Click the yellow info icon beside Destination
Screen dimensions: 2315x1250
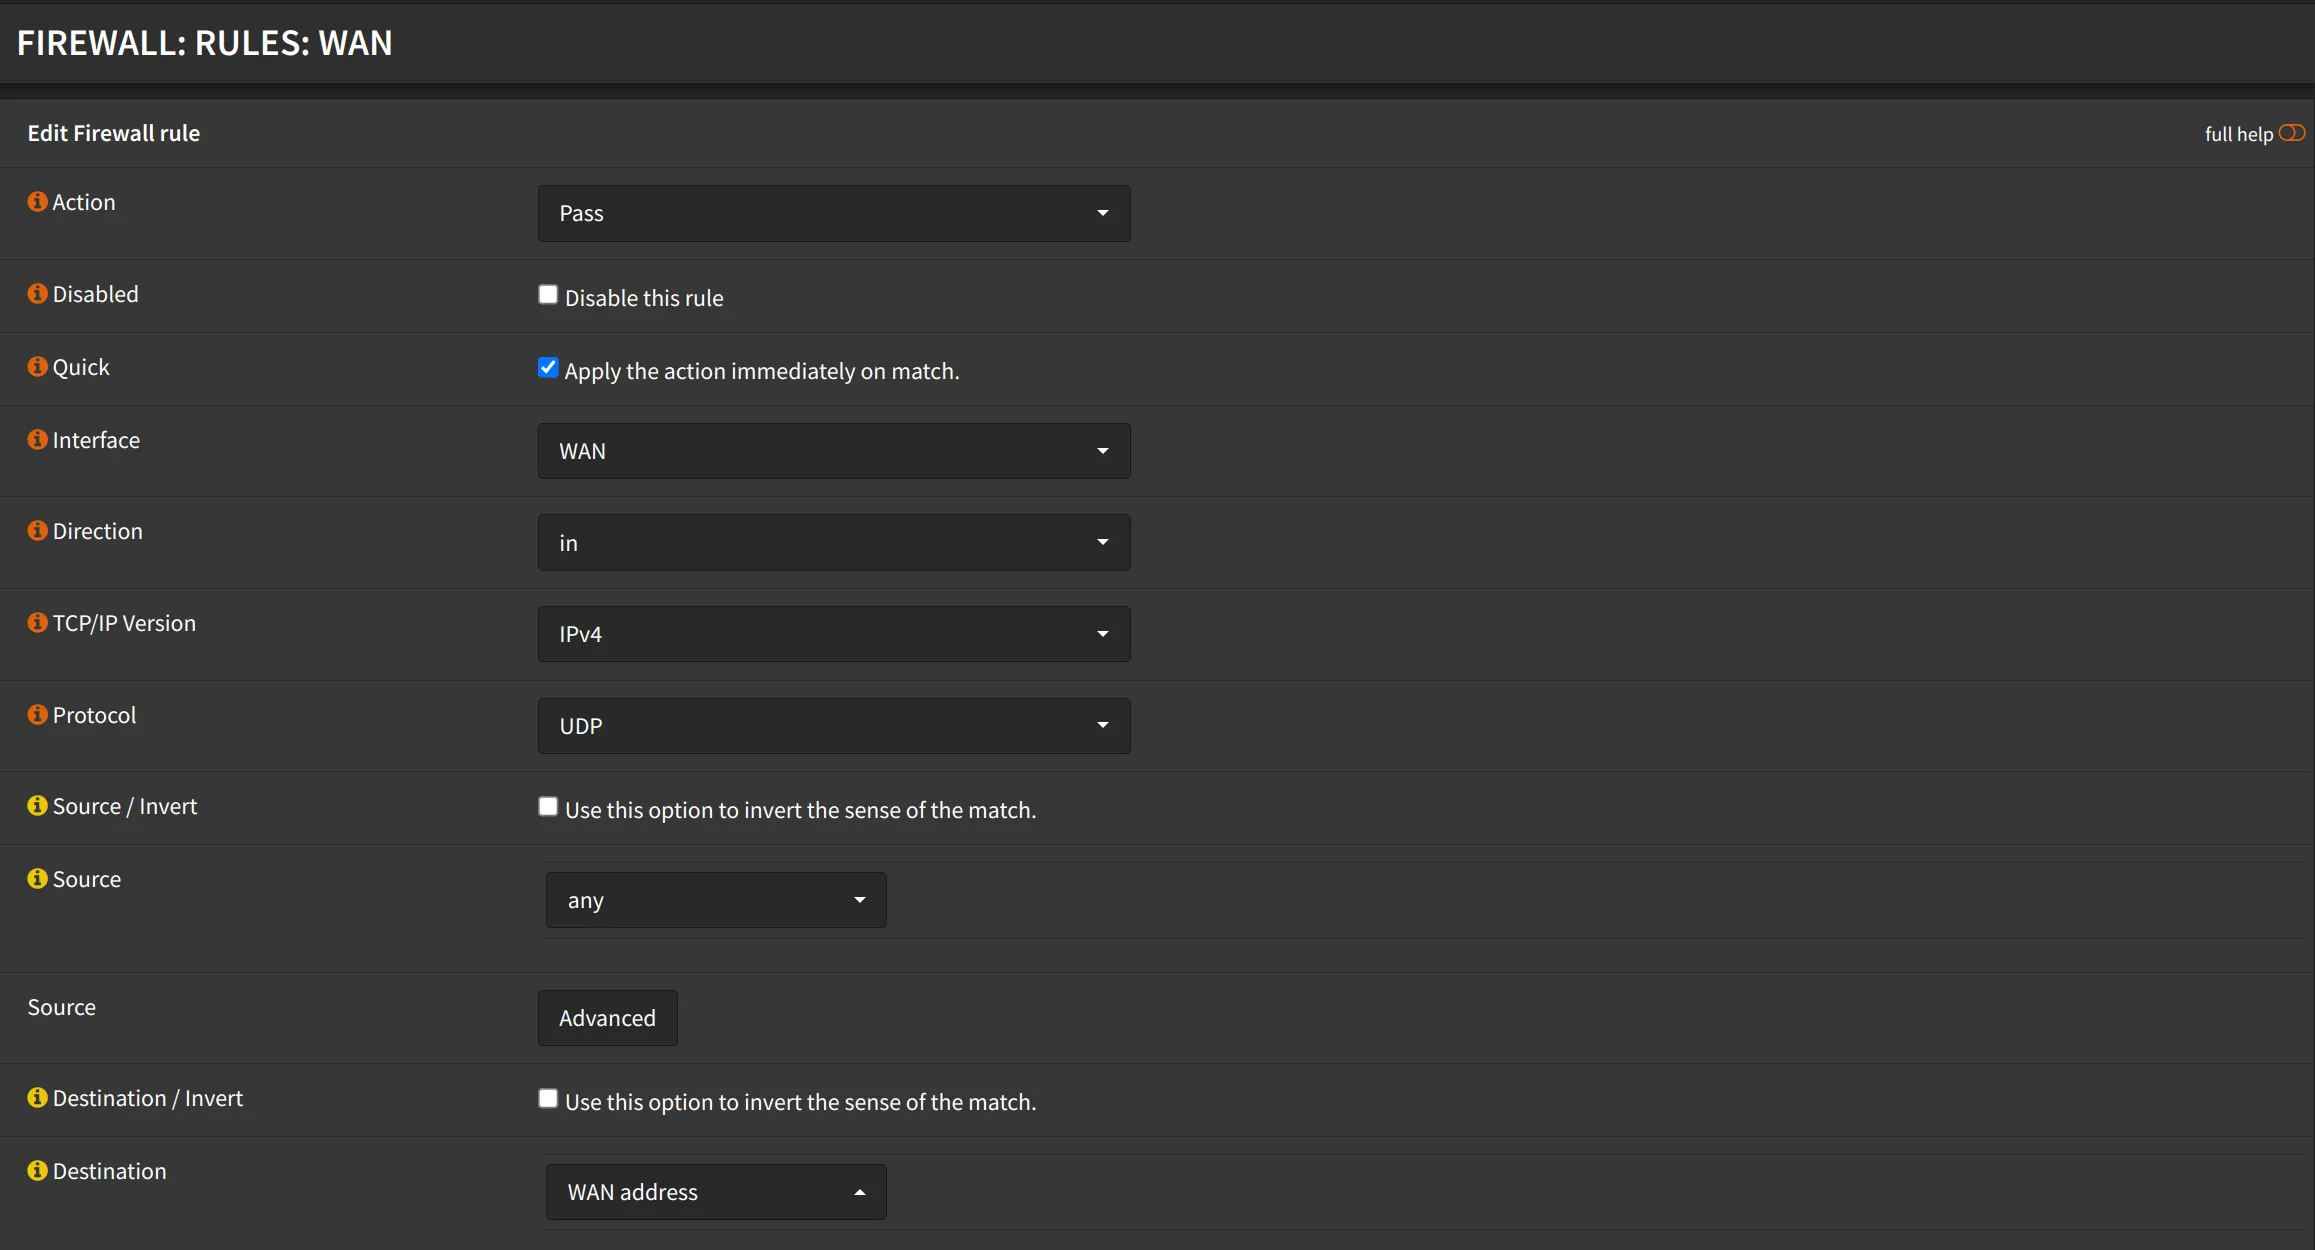click(37, 1171)
